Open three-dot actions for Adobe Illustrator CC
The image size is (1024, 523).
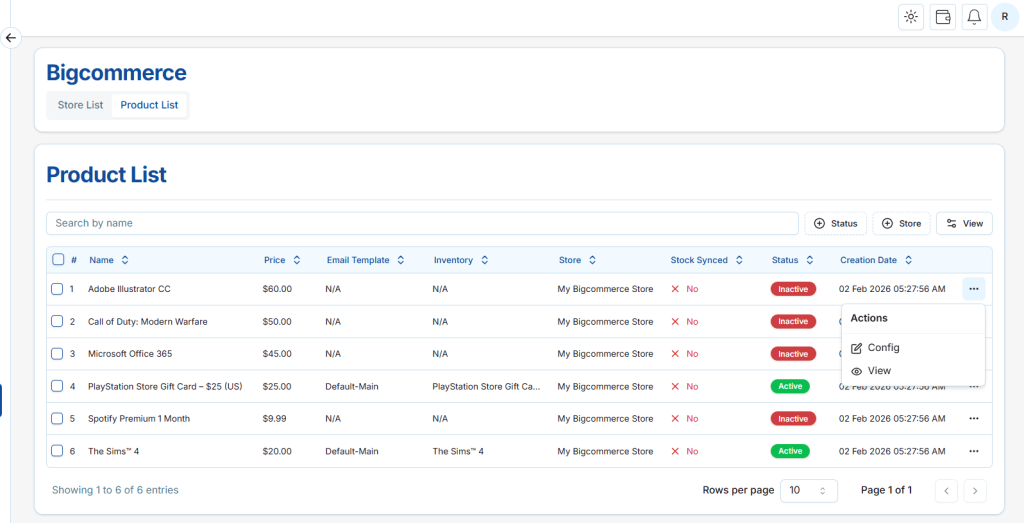click(x=973, y=289)
